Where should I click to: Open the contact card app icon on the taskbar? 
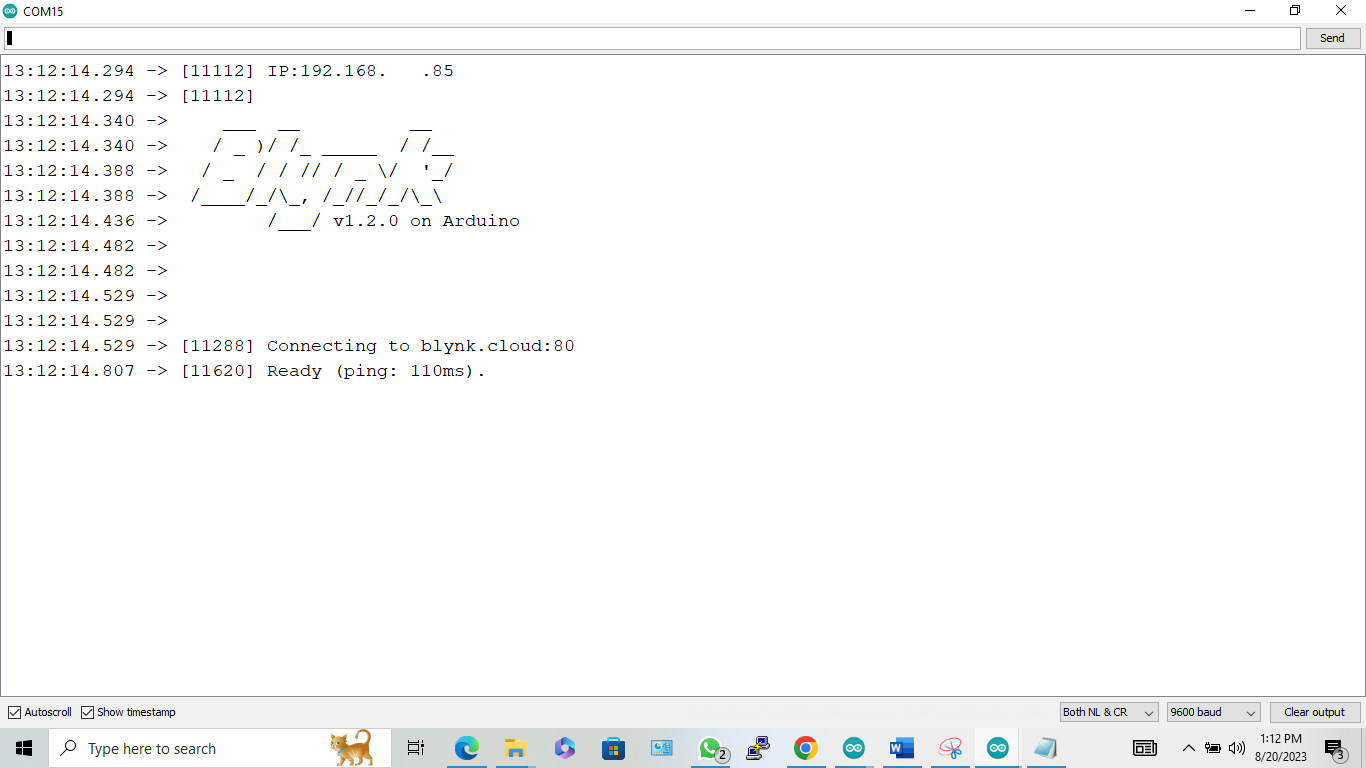point(662,748)
